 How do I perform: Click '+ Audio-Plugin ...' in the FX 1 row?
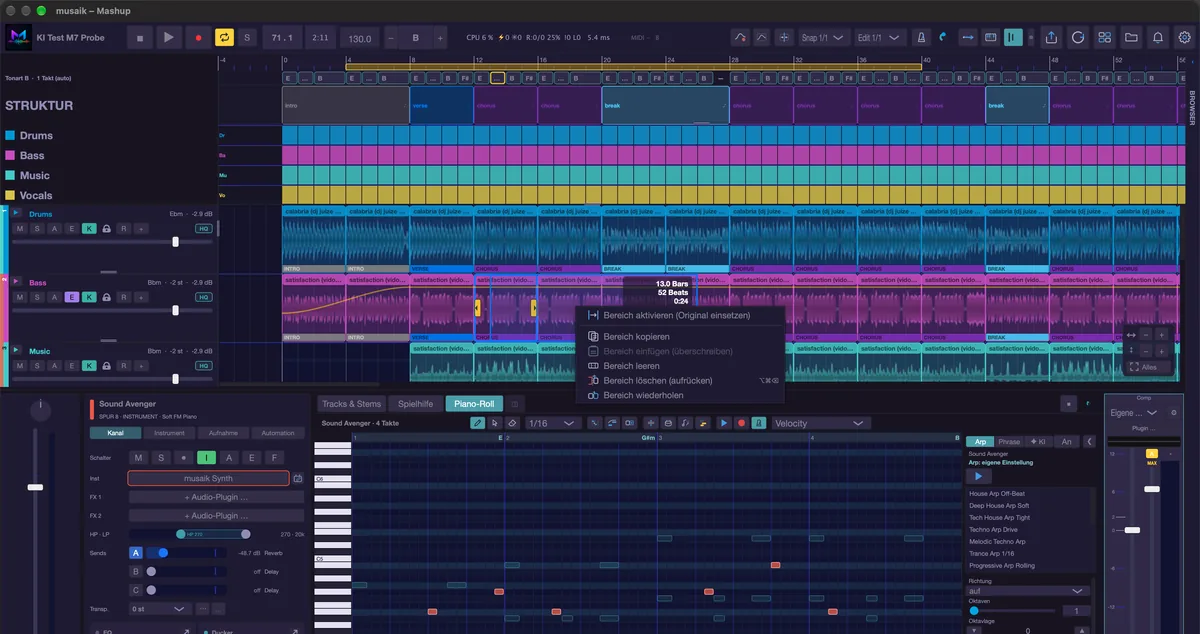(216, 497)
